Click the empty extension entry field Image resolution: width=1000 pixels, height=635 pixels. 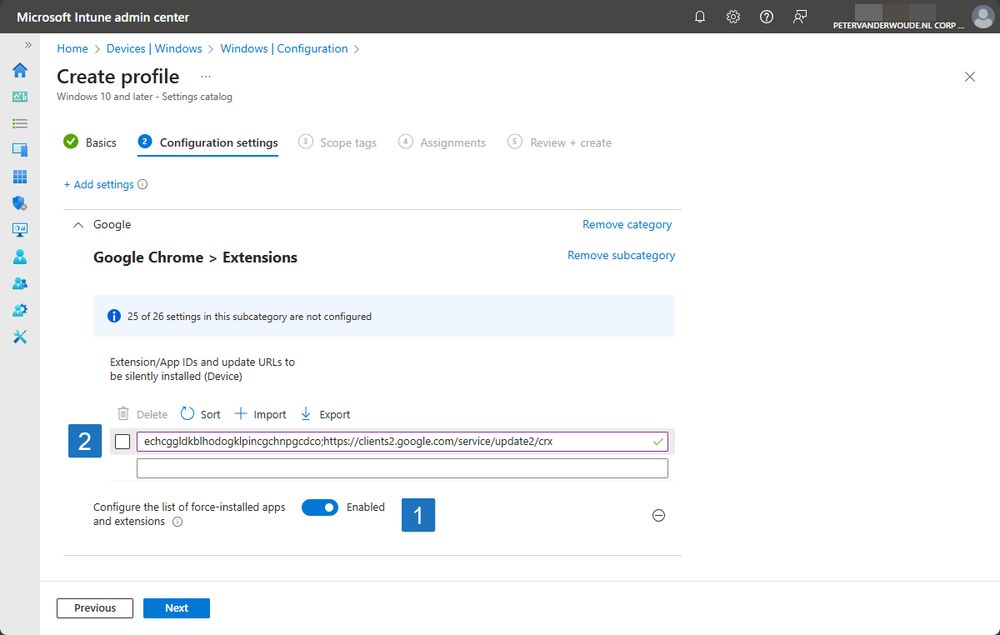[x=402, y=468]
